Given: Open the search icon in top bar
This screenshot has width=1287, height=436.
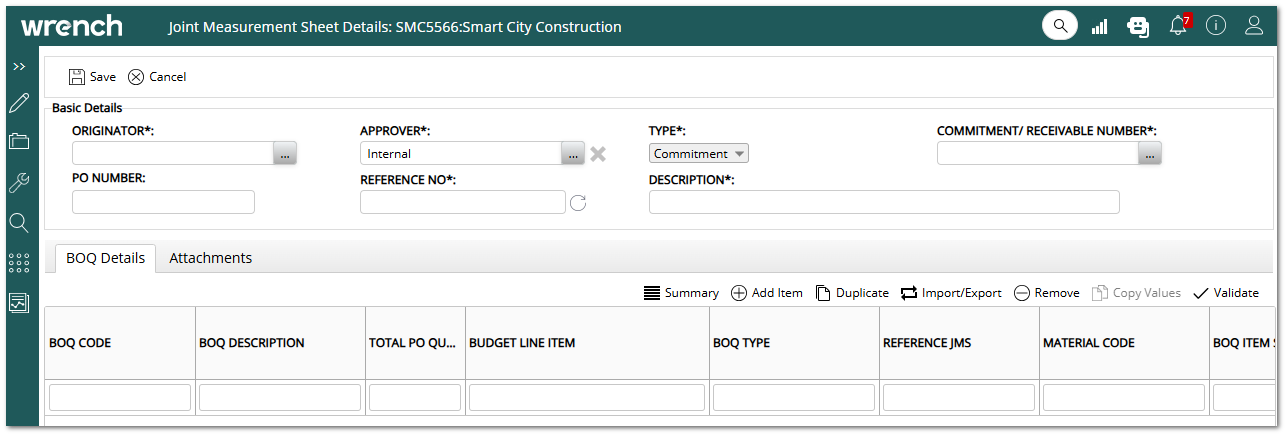Looking at the screenshot, I should point(1060,25).
